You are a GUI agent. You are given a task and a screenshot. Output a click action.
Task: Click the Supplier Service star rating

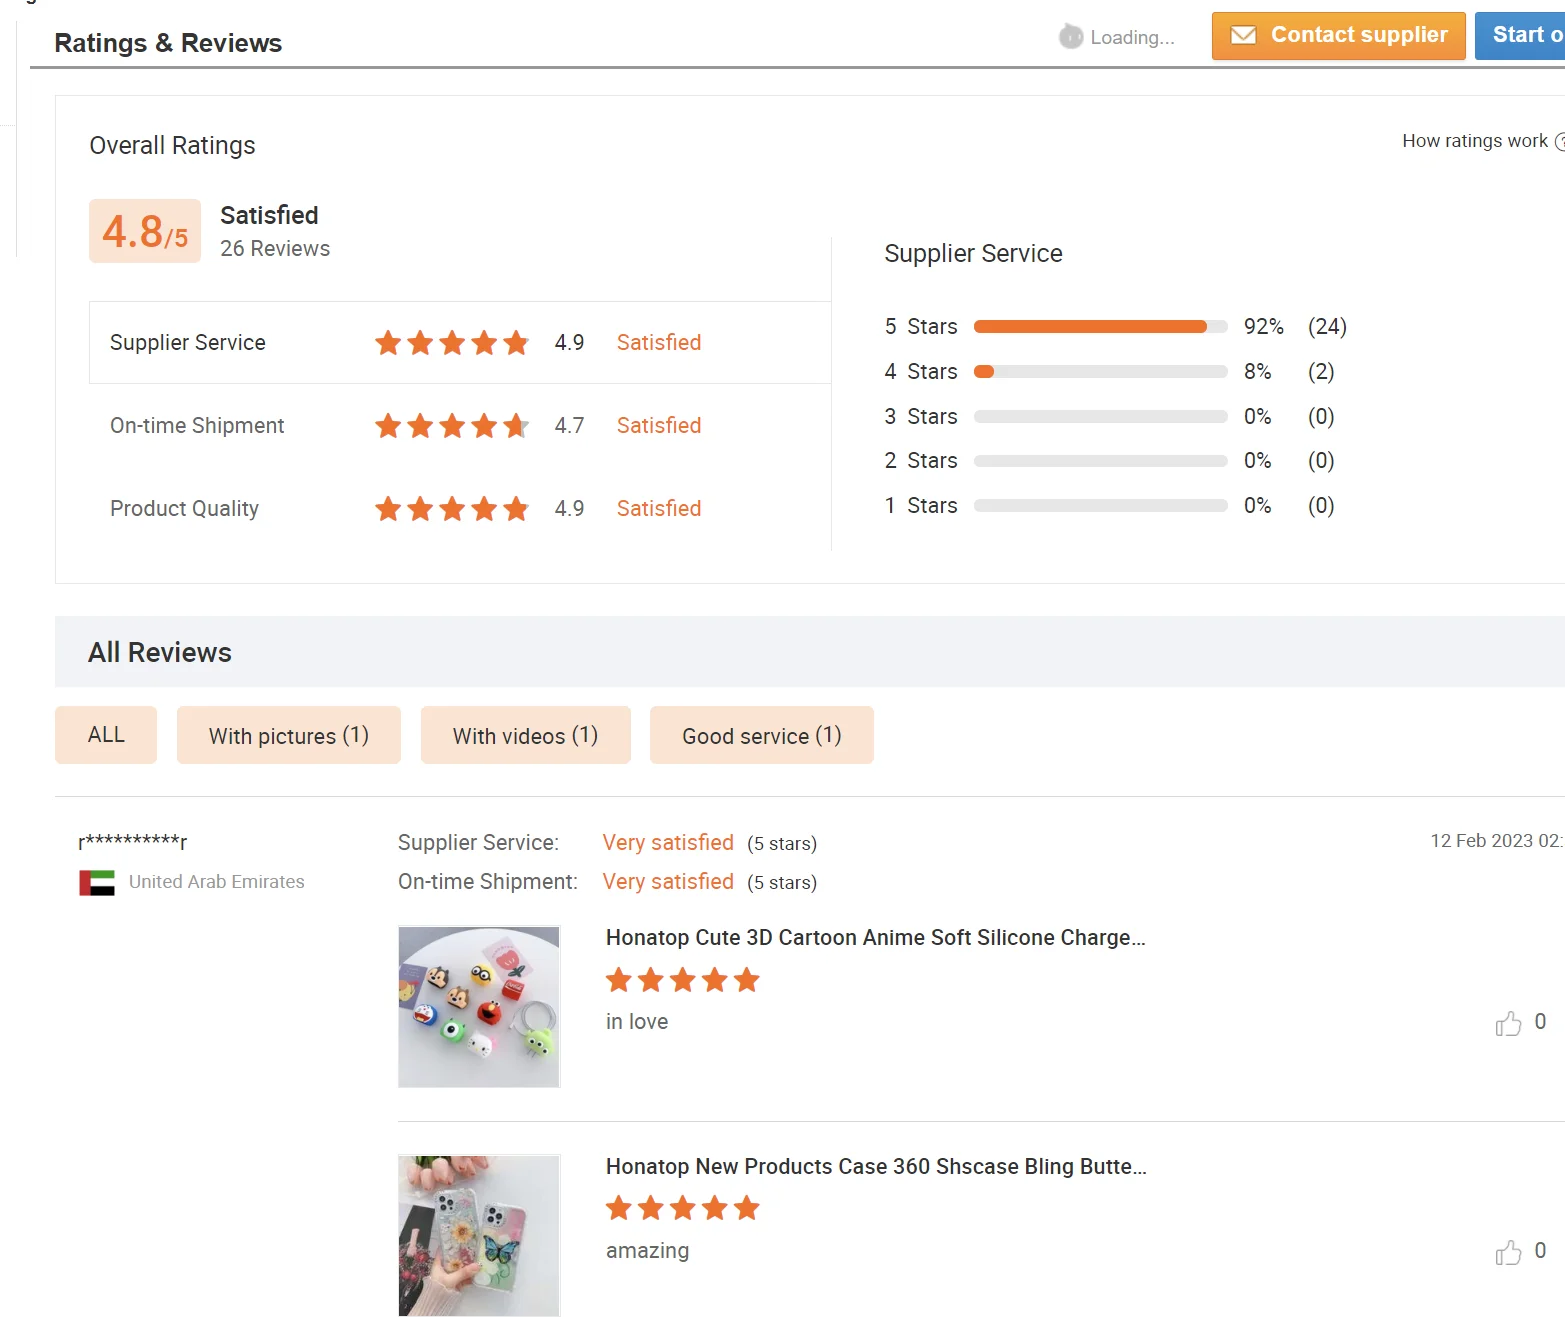[x=452, y=343]
